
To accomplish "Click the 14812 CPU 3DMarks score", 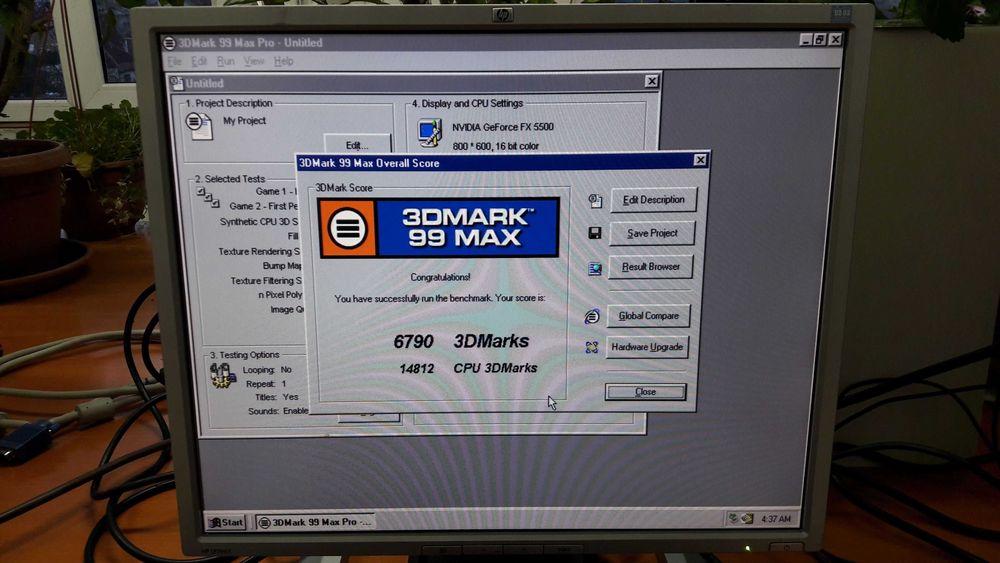I will tap(468, 368).
